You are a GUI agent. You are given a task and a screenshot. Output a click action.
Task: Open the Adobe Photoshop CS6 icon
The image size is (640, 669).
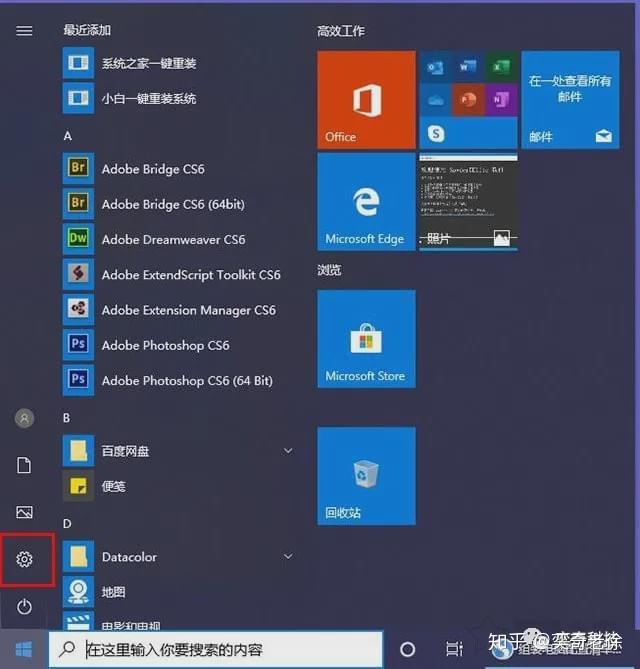78,345
